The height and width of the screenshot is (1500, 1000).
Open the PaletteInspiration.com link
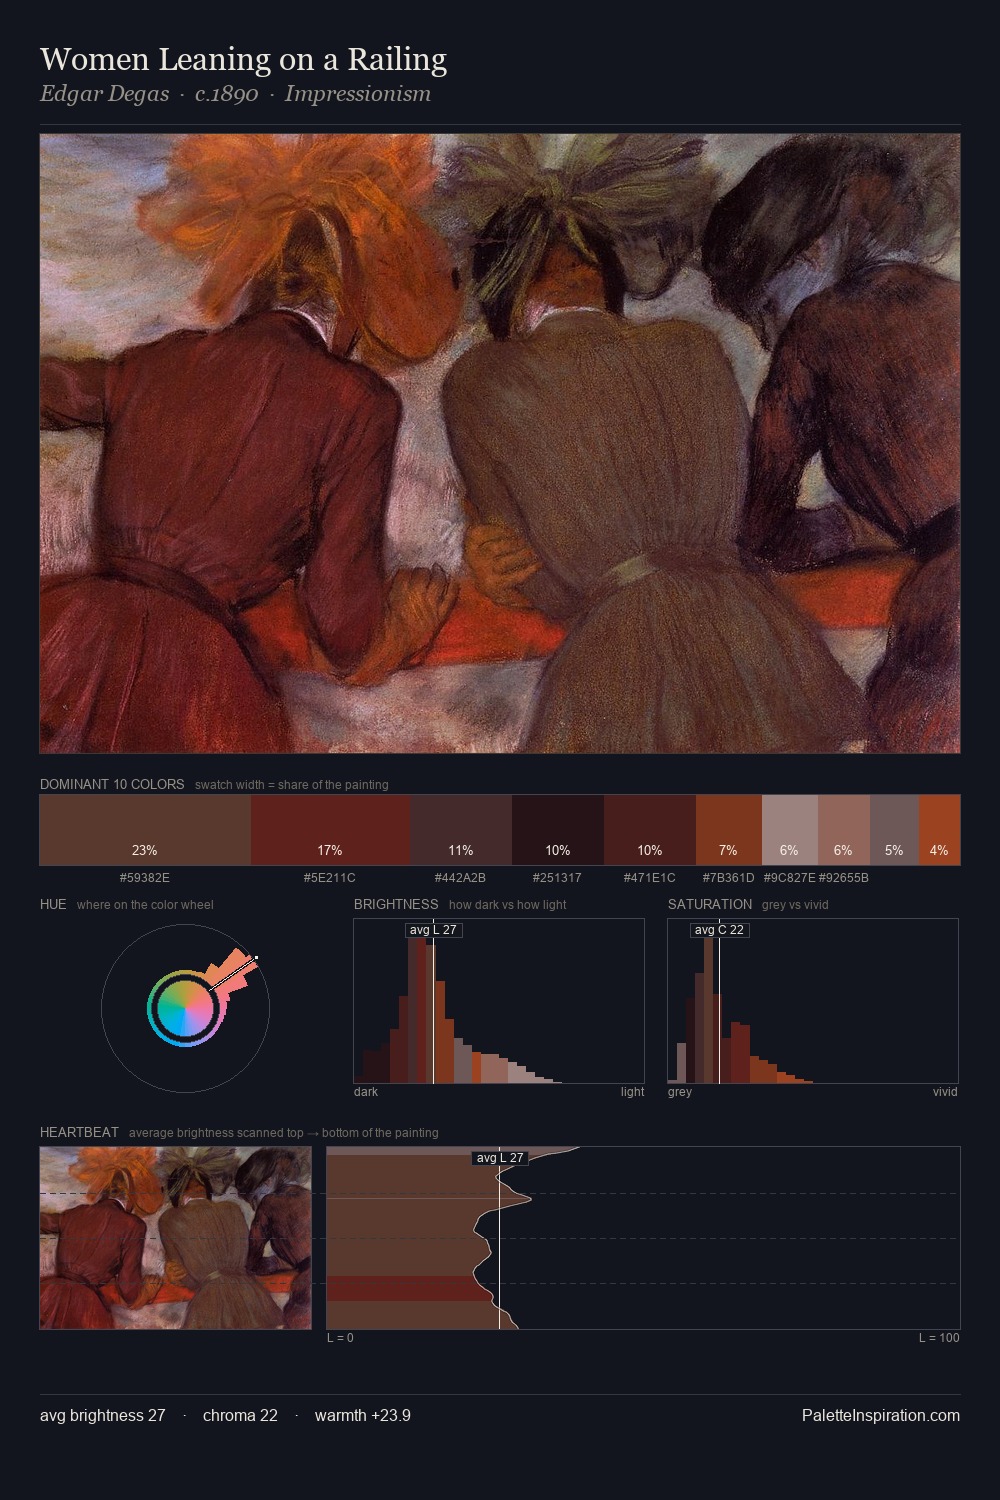[x=881, y=1415]
